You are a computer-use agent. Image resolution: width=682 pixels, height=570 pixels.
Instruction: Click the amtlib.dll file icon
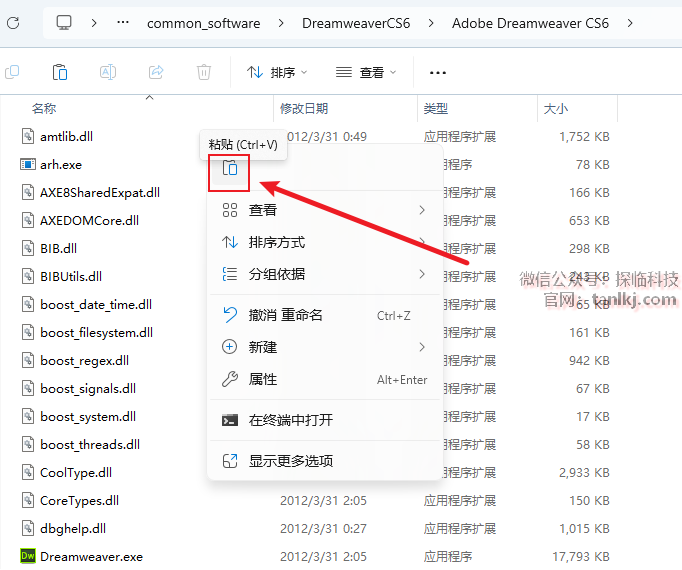tap(28, 136)
